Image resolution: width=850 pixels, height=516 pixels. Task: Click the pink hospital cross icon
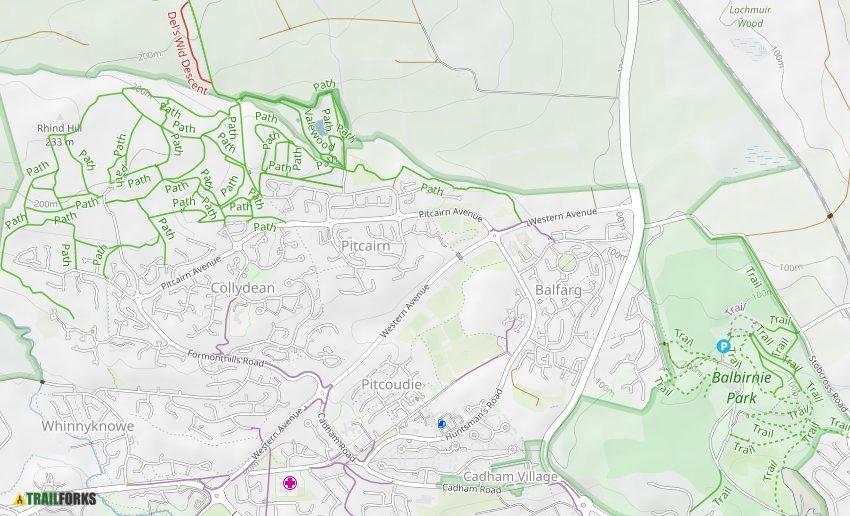290,482
